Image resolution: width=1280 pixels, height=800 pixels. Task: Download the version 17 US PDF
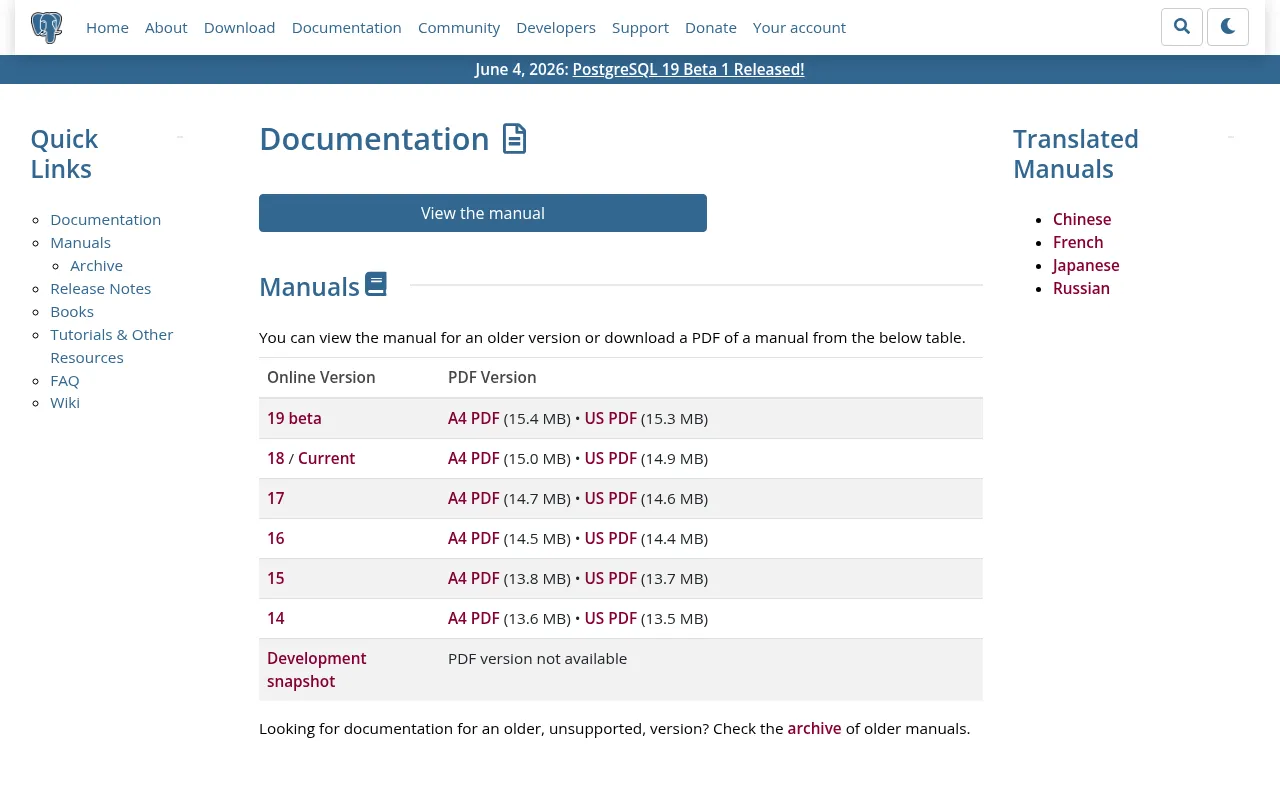tap(611, 499)
